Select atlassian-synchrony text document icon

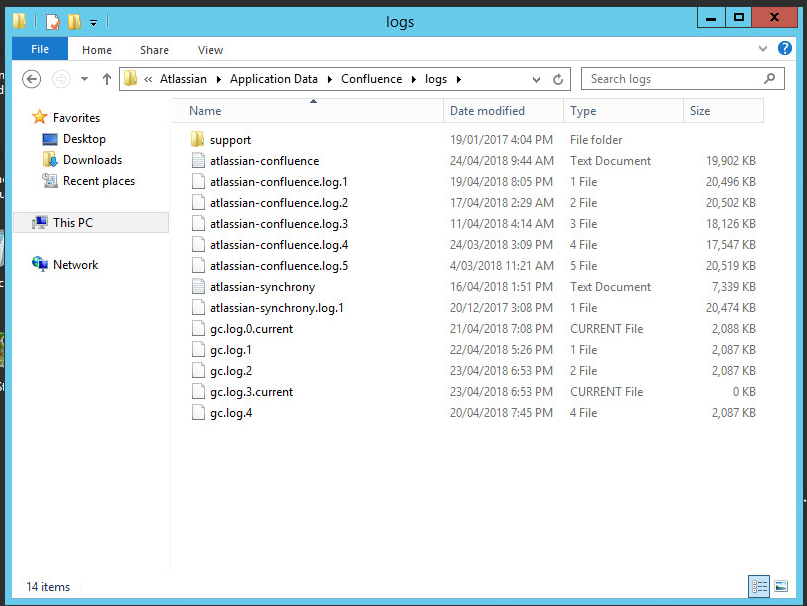pyautogui.click(x=198, y=287)
